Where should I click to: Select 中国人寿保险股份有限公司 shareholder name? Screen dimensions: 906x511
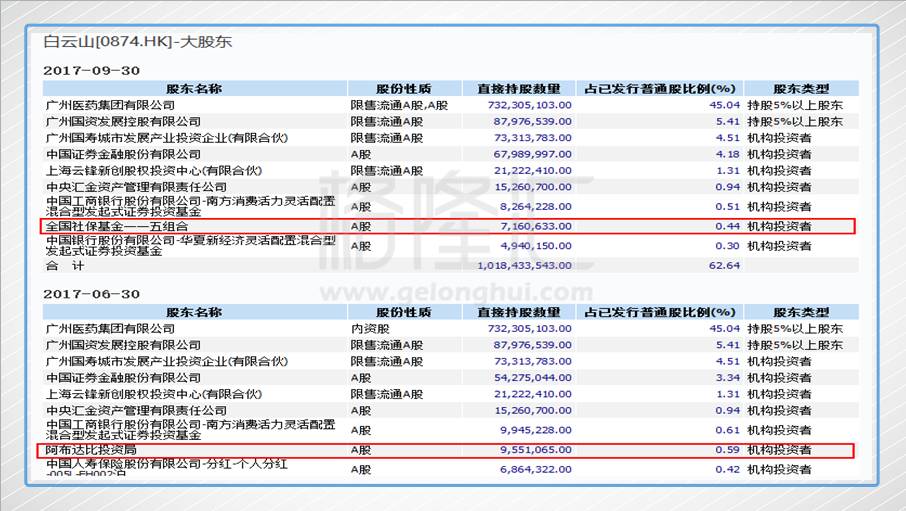pyautogui.click(x=166, y=469)
